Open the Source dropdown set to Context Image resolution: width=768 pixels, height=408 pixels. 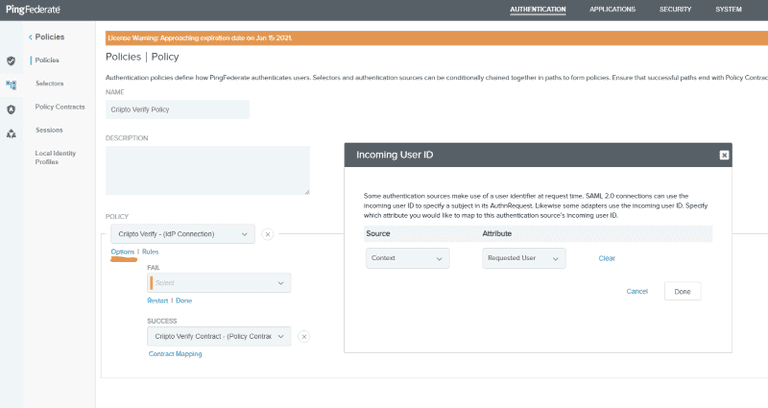407,258
